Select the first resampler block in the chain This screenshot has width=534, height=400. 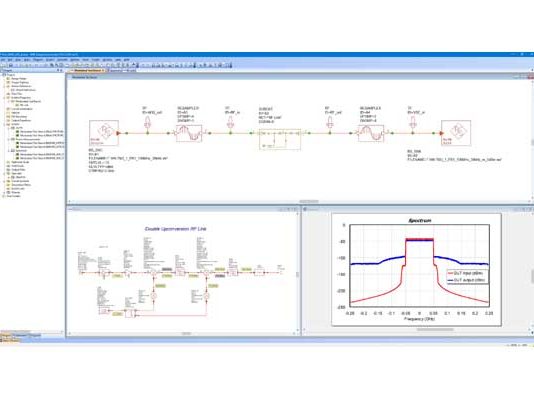coord(189,133)
